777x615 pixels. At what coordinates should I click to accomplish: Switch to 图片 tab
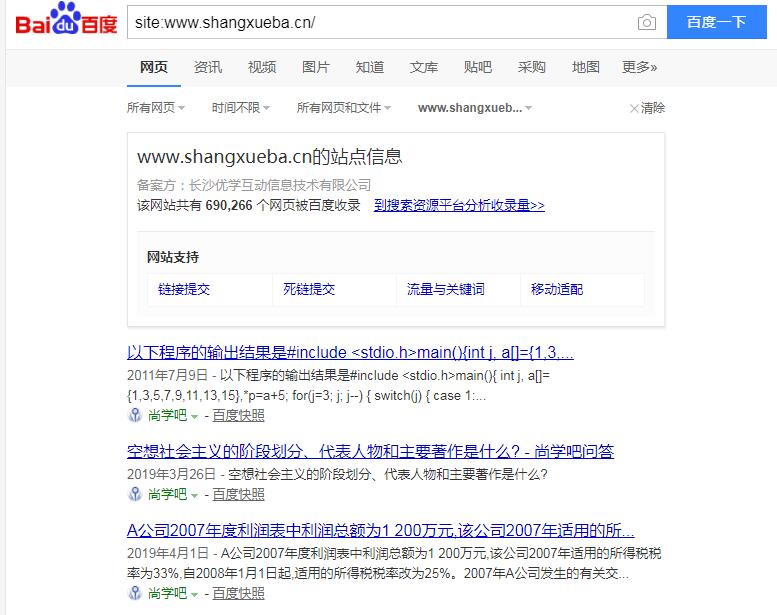click(x=315, y=67)
